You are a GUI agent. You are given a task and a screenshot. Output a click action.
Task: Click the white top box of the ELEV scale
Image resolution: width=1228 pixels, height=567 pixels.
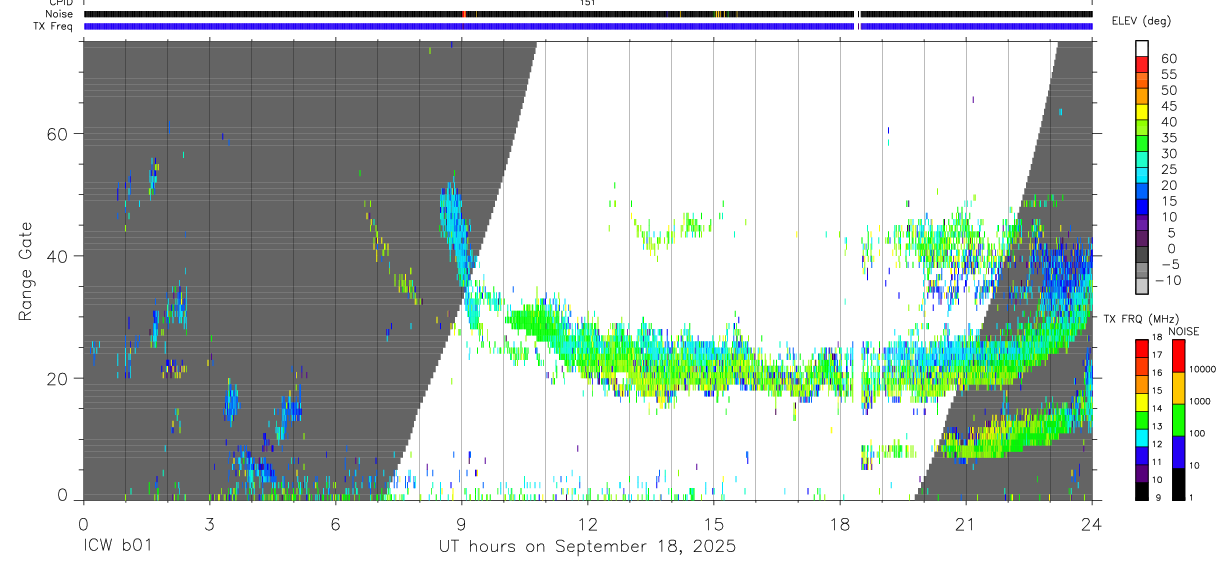(x=1142, y=49)
